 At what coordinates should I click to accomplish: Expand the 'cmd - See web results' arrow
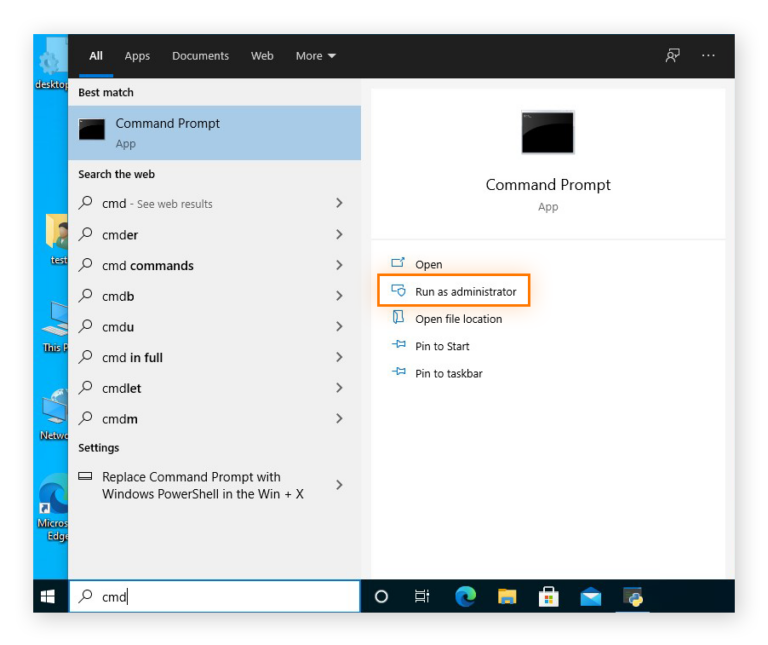click(x=339, y=203)
